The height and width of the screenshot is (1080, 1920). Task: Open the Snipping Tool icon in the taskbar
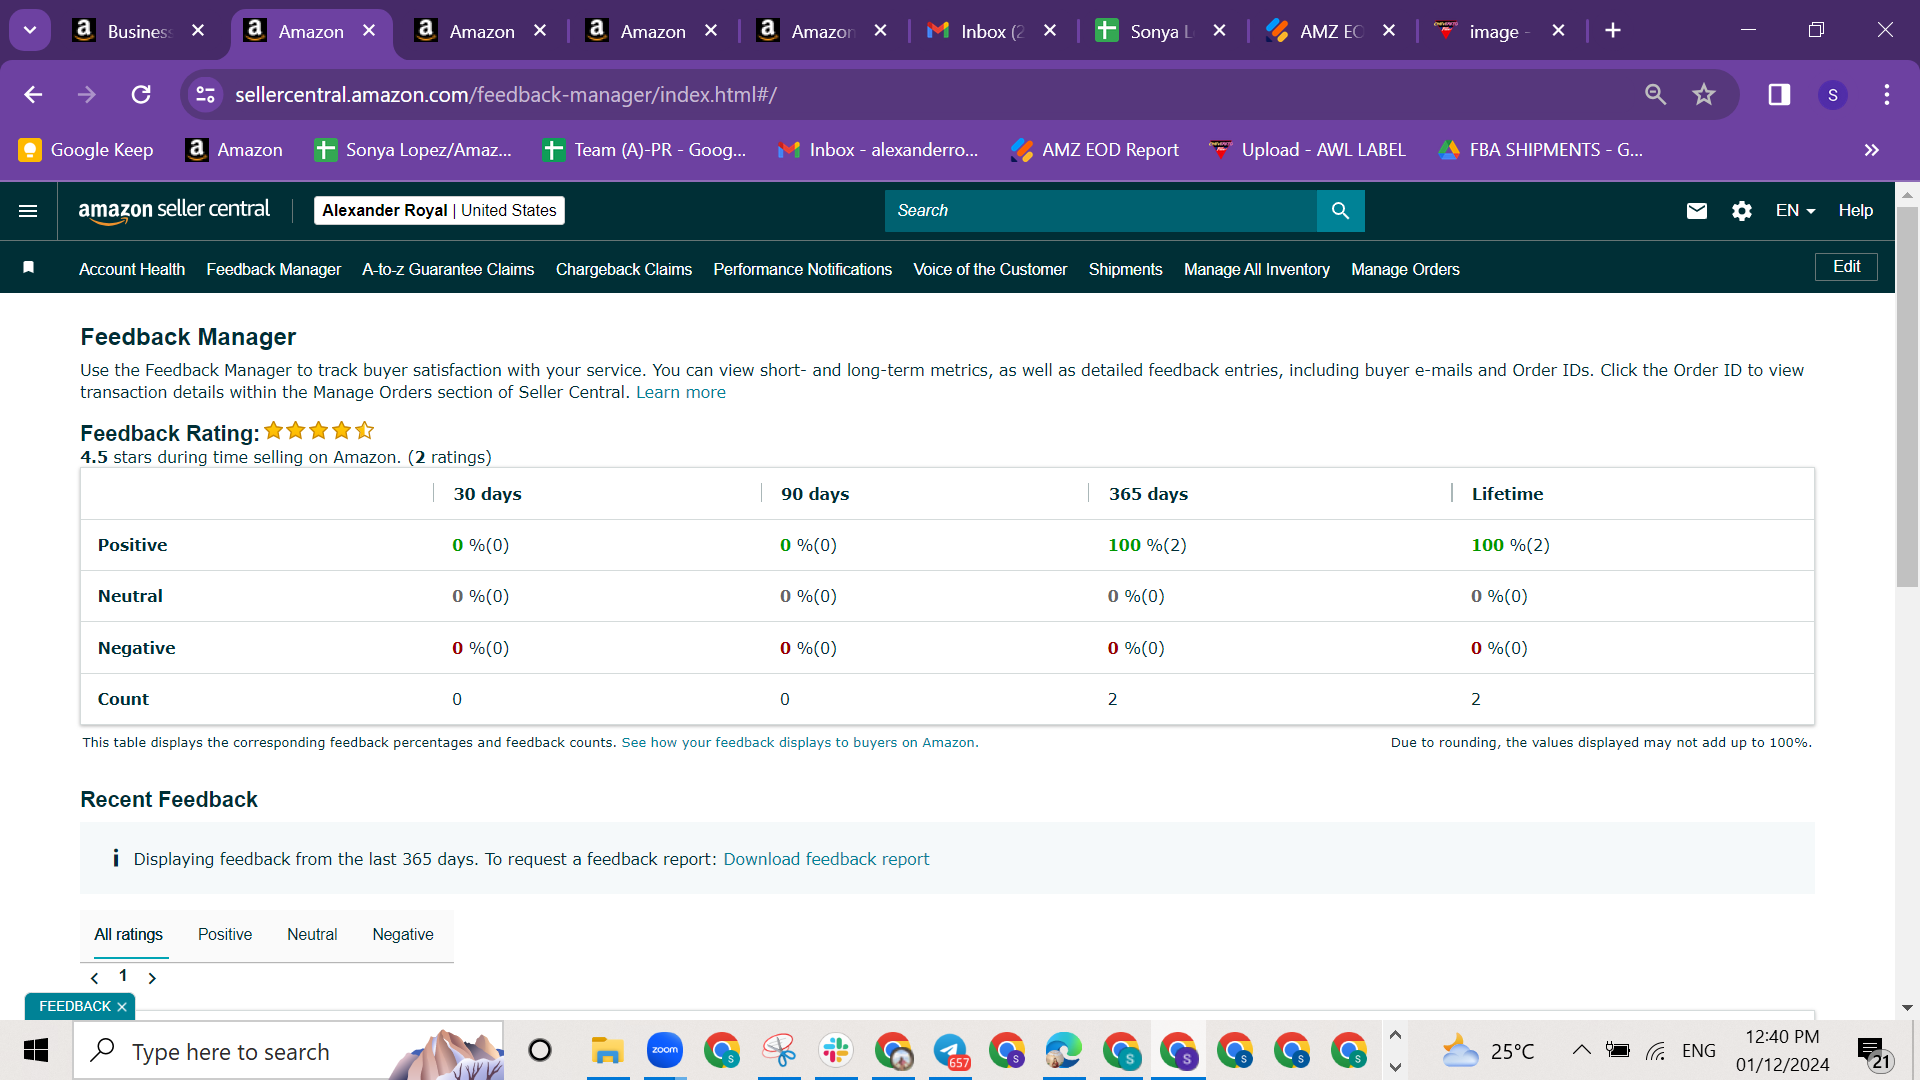click(778, 1051)
